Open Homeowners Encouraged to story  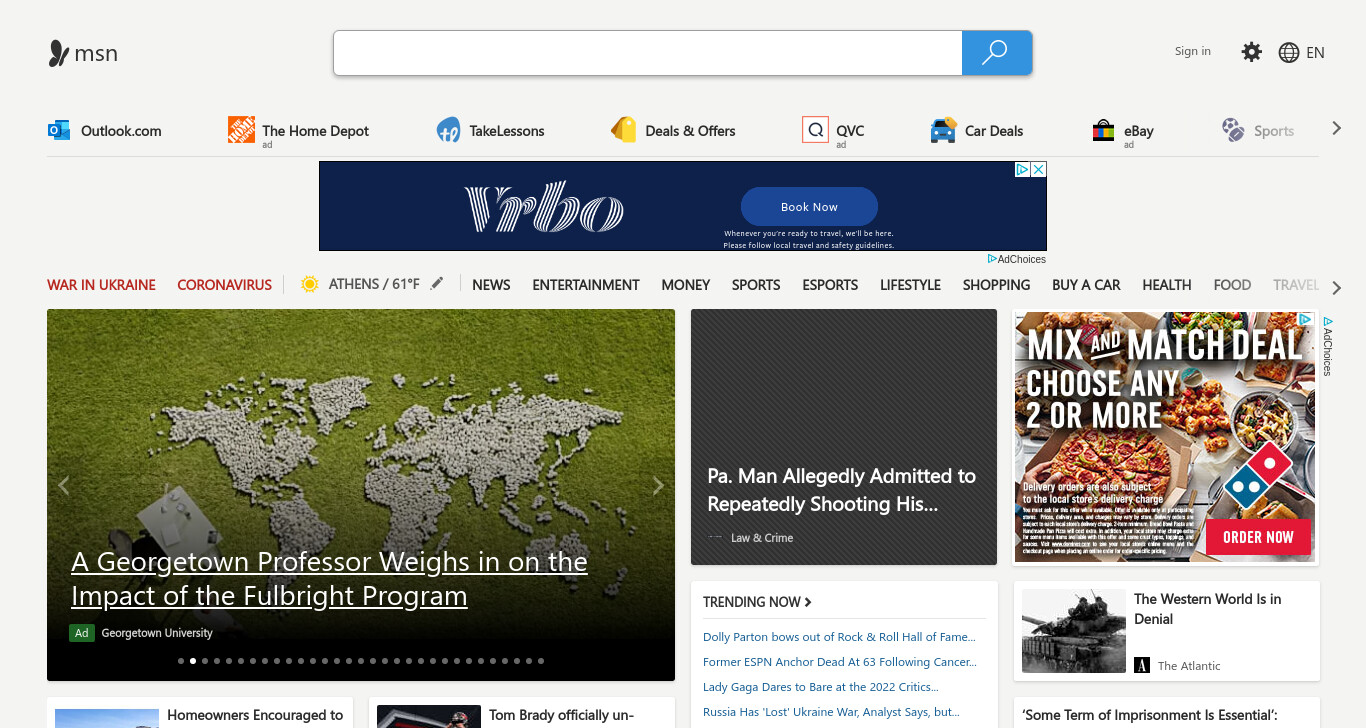255,715
